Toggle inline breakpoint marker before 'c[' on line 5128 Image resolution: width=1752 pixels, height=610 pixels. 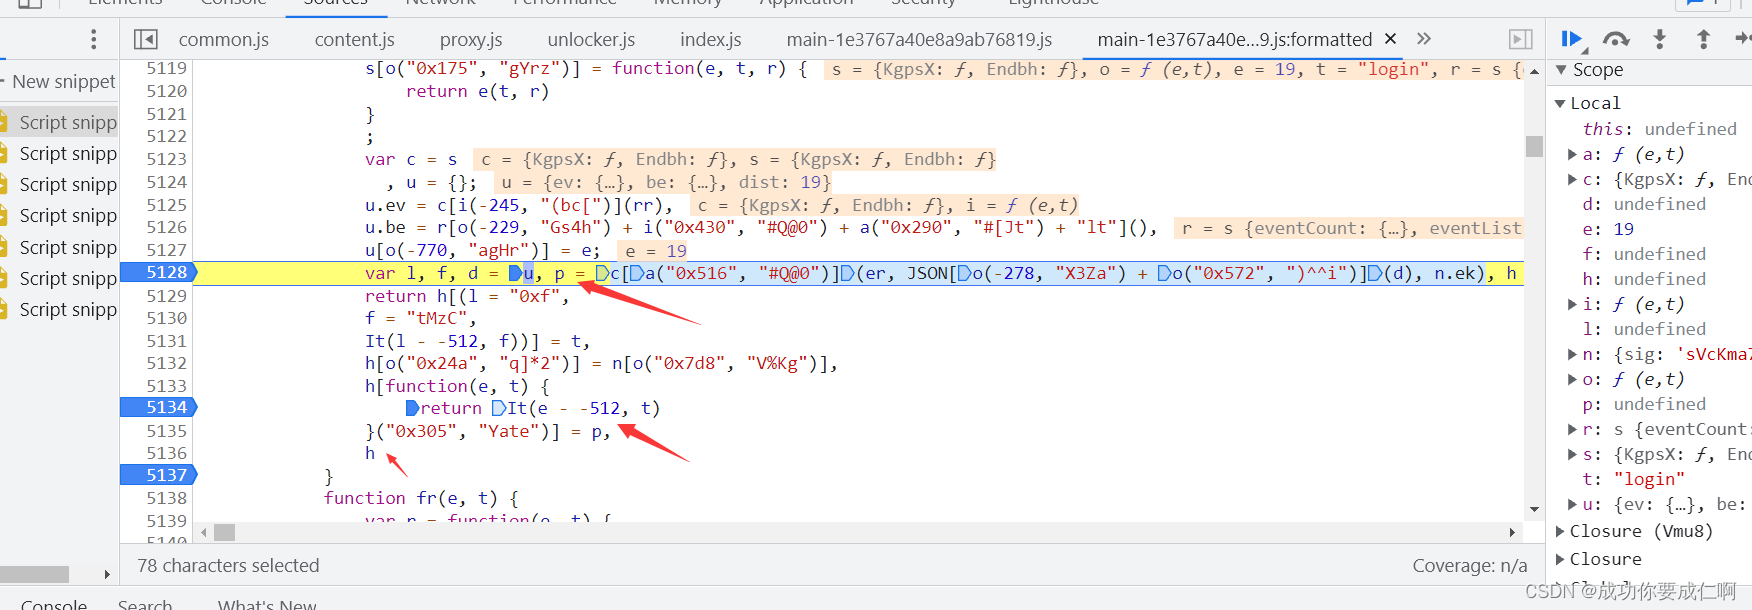point(602,273)
